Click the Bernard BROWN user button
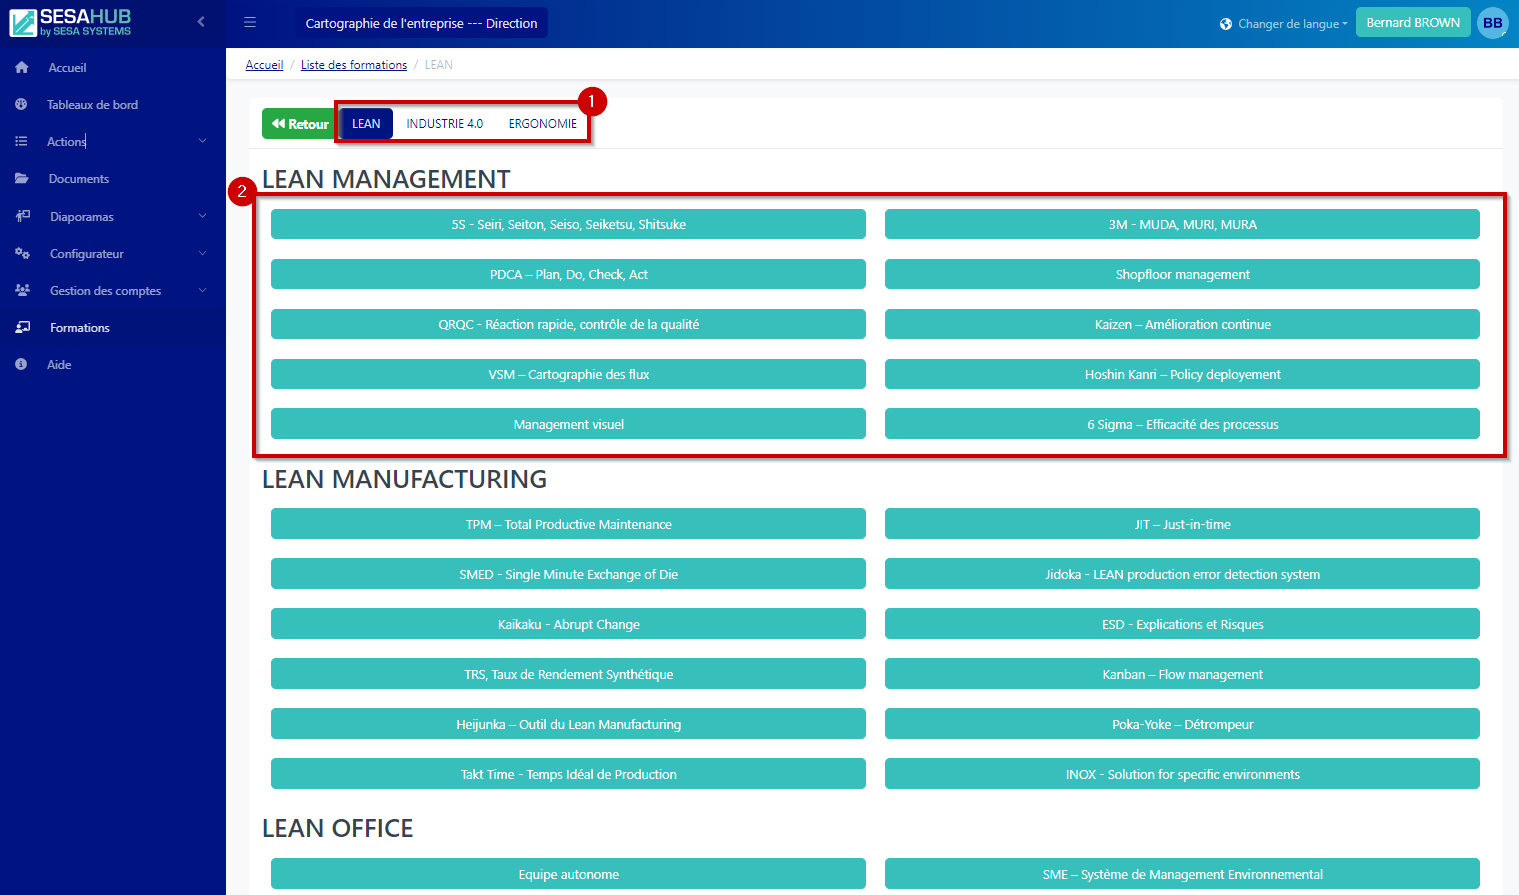 coord(1412,23)
